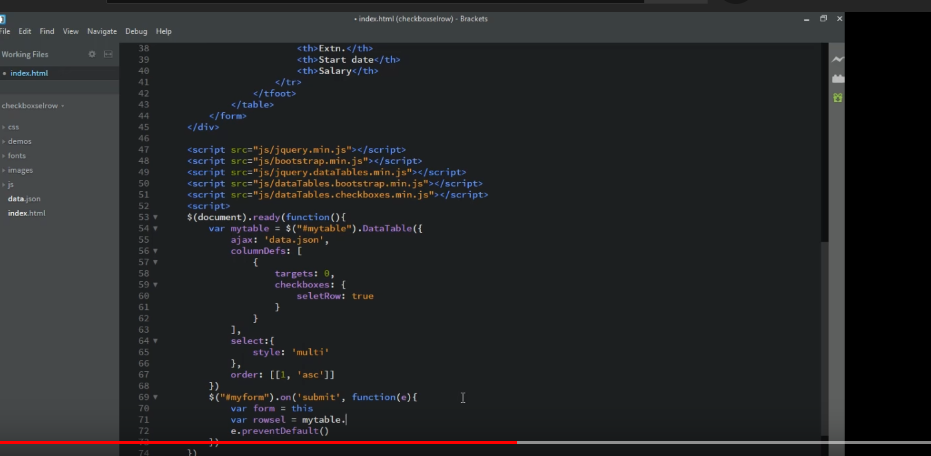Open the Find menu

pyautogui.click(x=47, y=31)
